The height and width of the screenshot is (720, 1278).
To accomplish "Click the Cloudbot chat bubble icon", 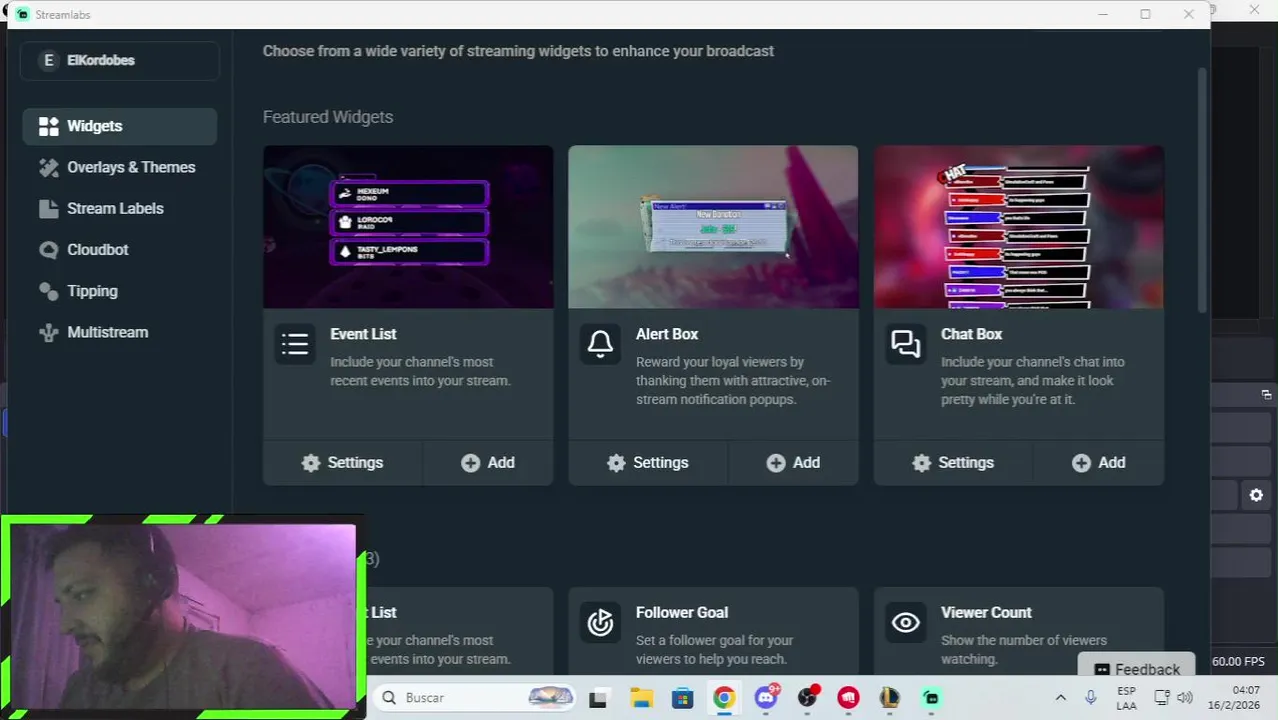I will pyautogui.click(x=49, y=250).
